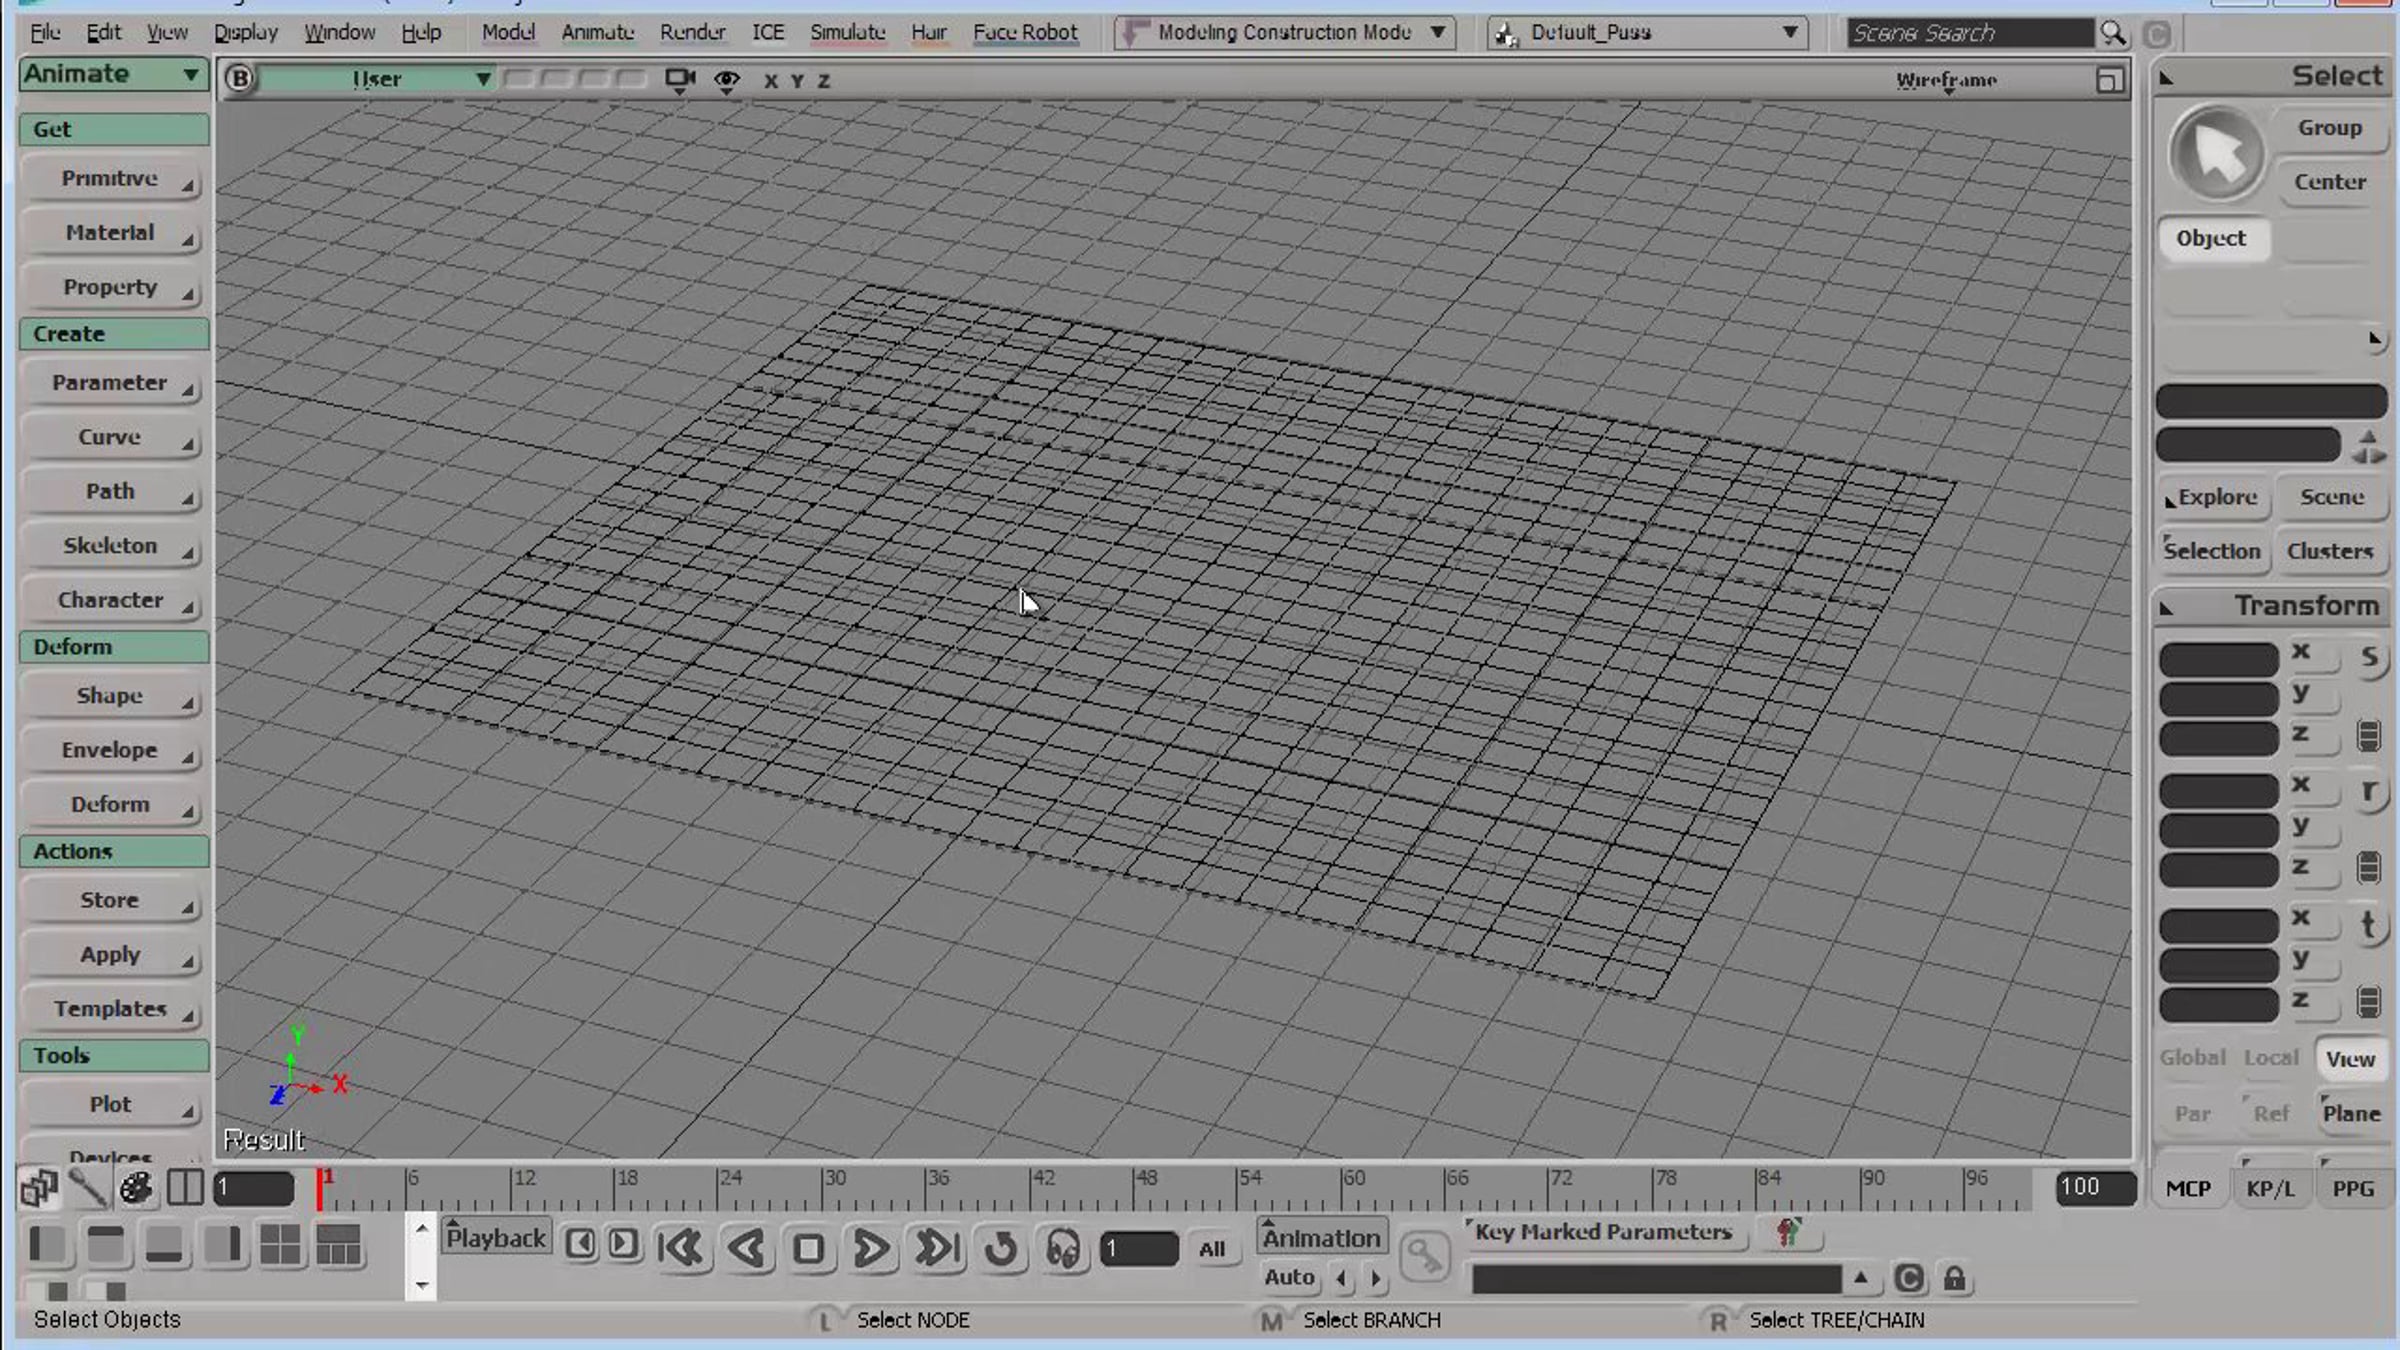The width and height of the screenshot is (2400, 1350).
Task: Play animation backward
Action: [746, 1248]
